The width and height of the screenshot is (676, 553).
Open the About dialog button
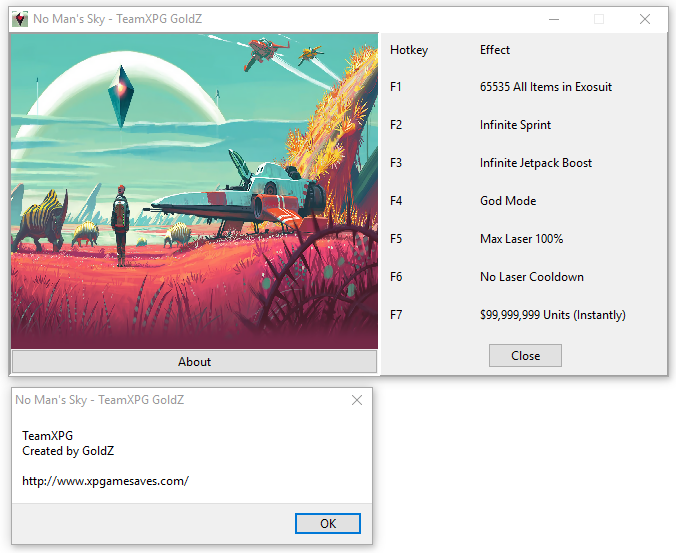click(194, 361)
